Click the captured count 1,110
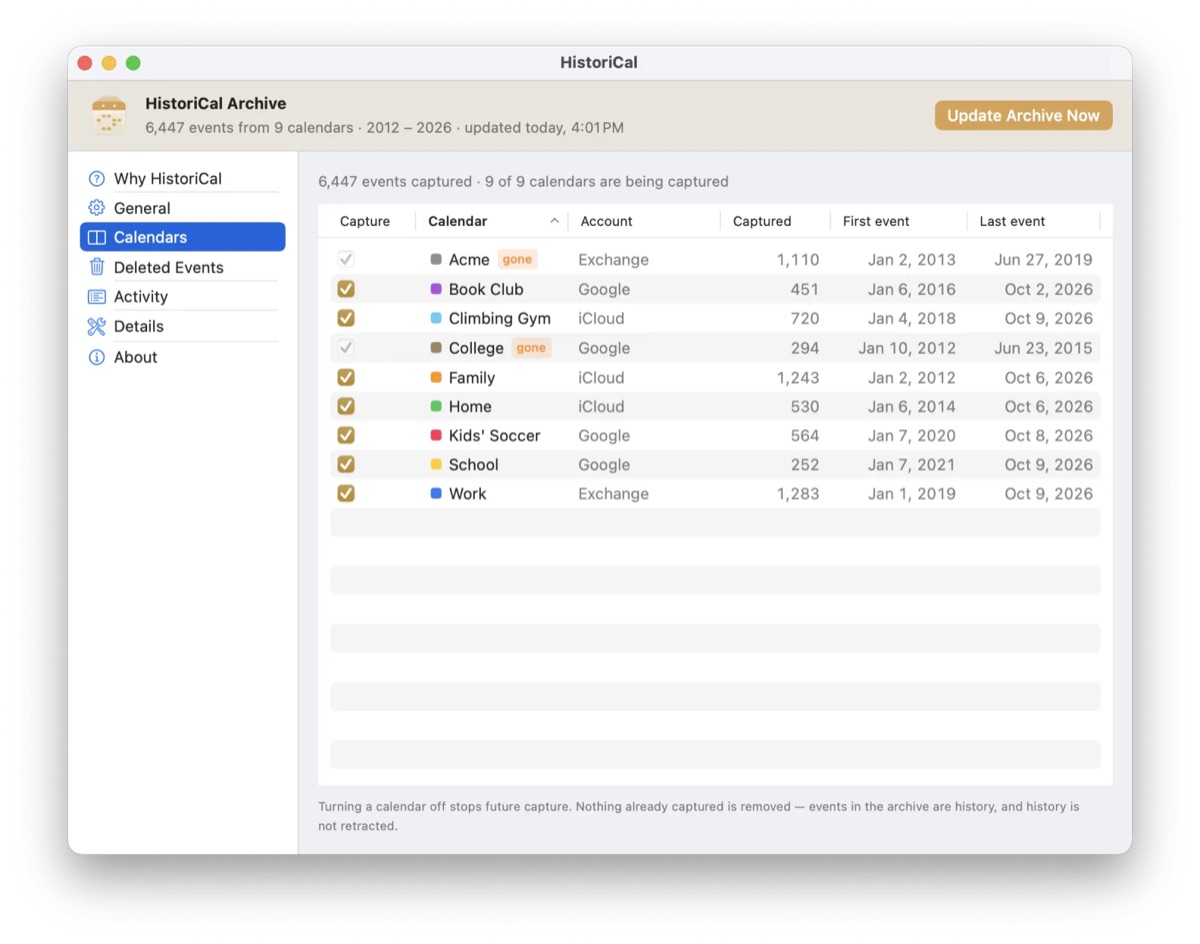The width and height of the screenshot is (1200, 944). point(798,260)
